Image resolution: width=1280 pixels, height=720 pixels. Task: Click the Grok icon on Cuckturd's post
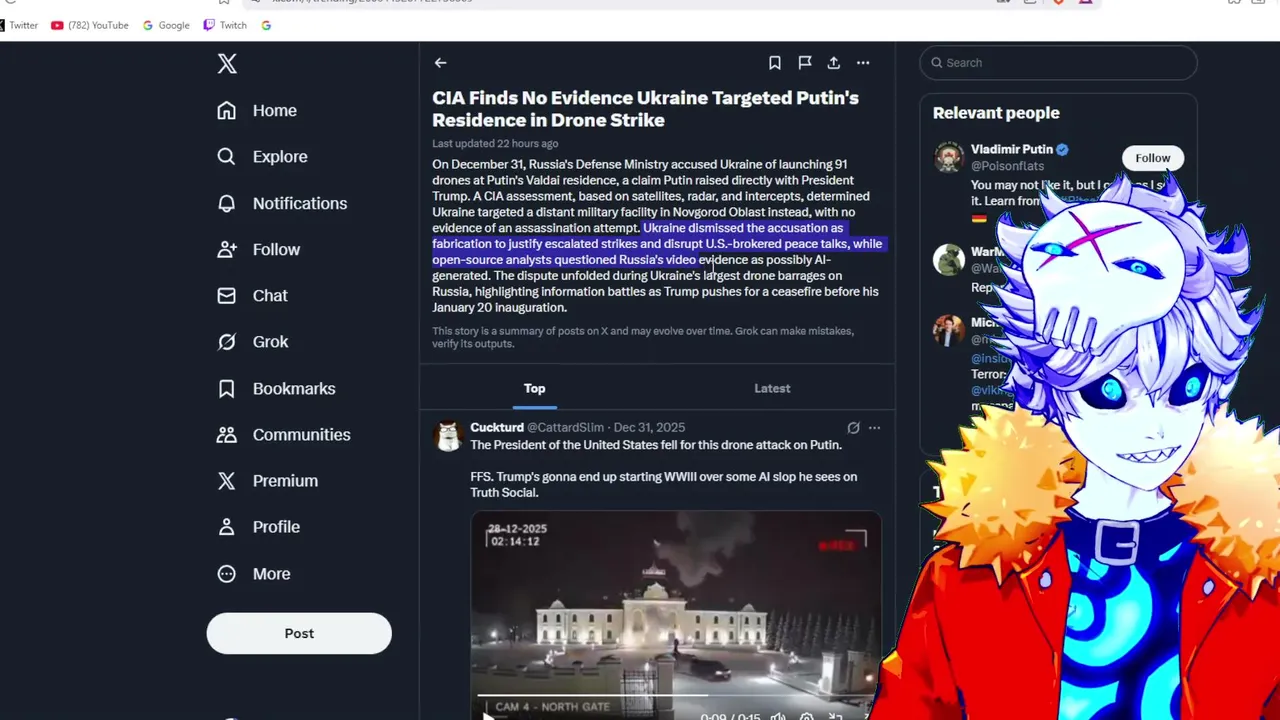coord(853,428)
